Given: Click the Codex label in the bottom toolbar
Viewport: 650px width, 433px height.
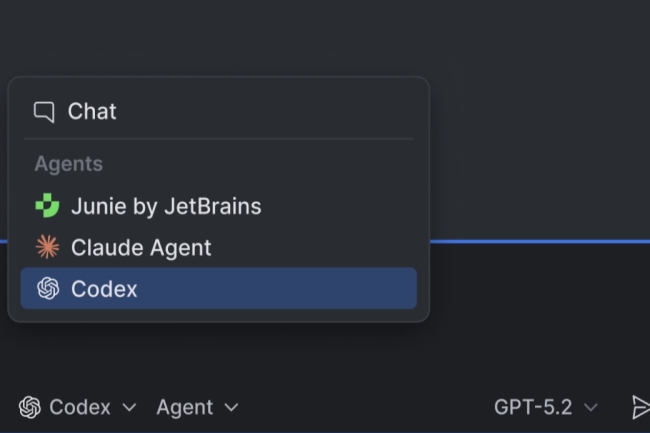Looking at the screenshot, I should click(x=80, y=407).
